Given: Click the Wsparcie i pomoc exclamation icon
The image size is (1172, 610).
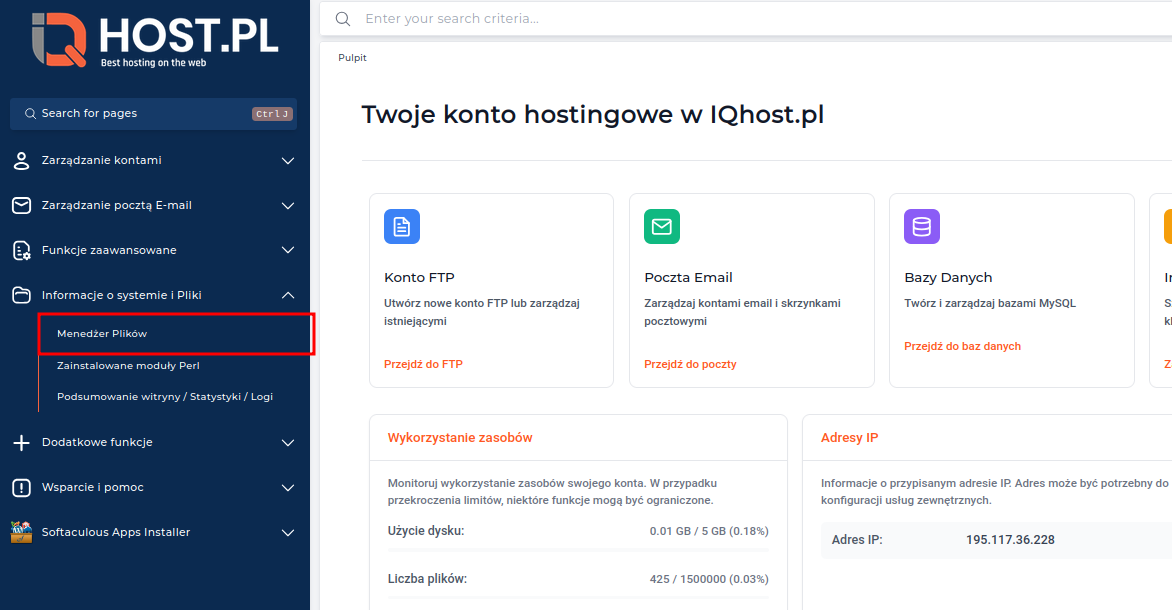Looking at the screenshot, I should coord(21,488).
